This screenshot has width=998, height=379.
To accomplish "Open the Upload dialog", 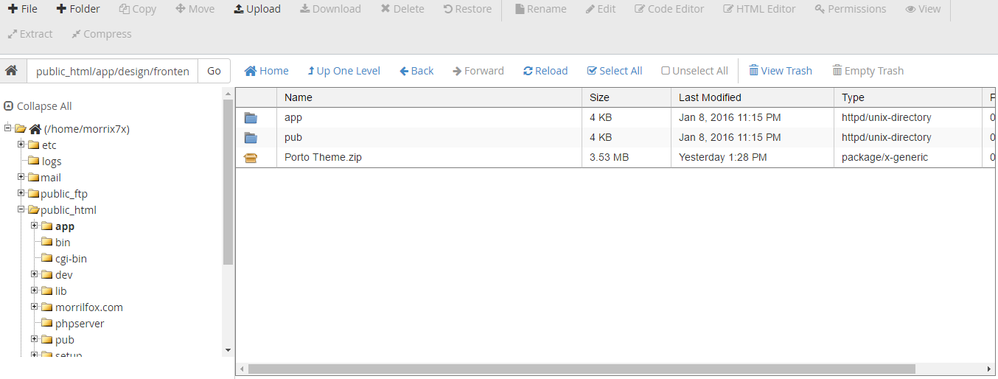I will point(257,9).
